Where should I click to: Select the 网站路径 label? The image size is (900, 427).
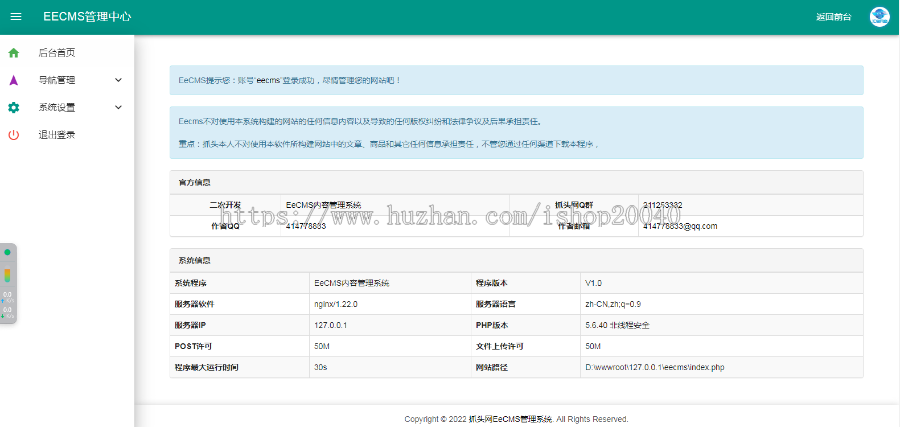[491, 367]
